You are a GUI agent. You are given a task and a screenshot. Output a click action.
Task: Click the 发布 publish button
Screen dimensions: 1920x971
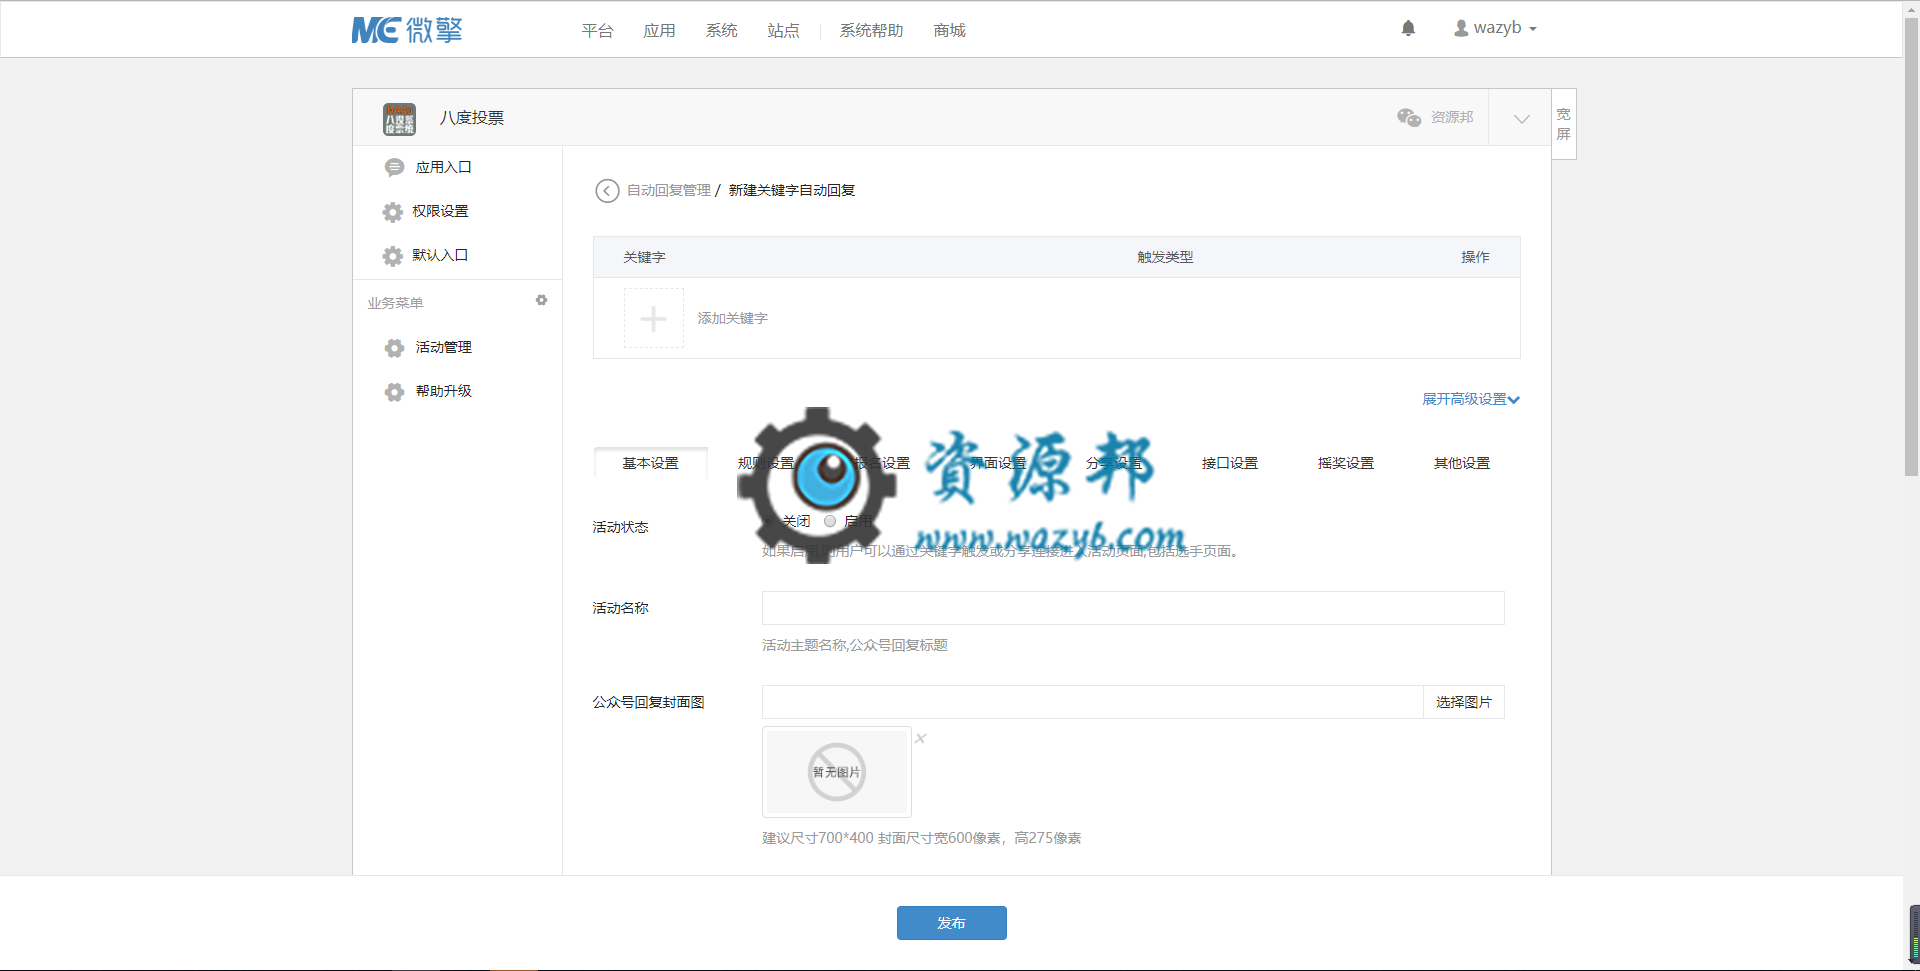point(952,923)
